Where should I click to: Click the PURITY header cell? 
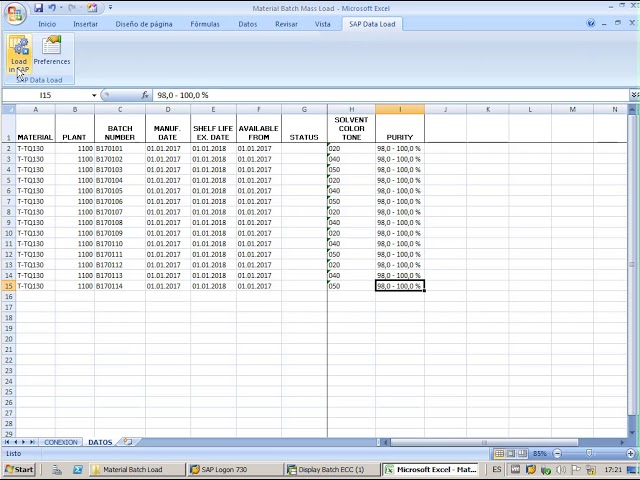[x=400, y=129]
